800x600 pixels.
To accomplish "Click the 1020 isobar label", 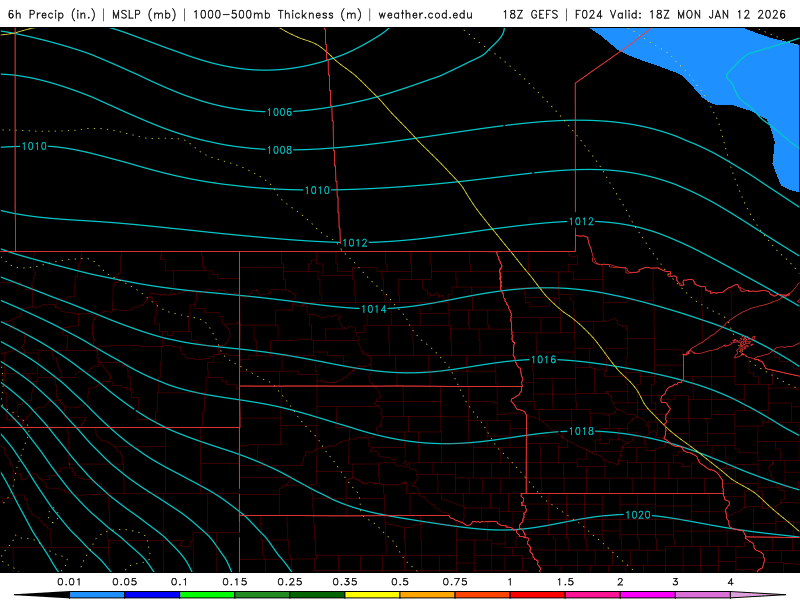I will pos(638,515).
